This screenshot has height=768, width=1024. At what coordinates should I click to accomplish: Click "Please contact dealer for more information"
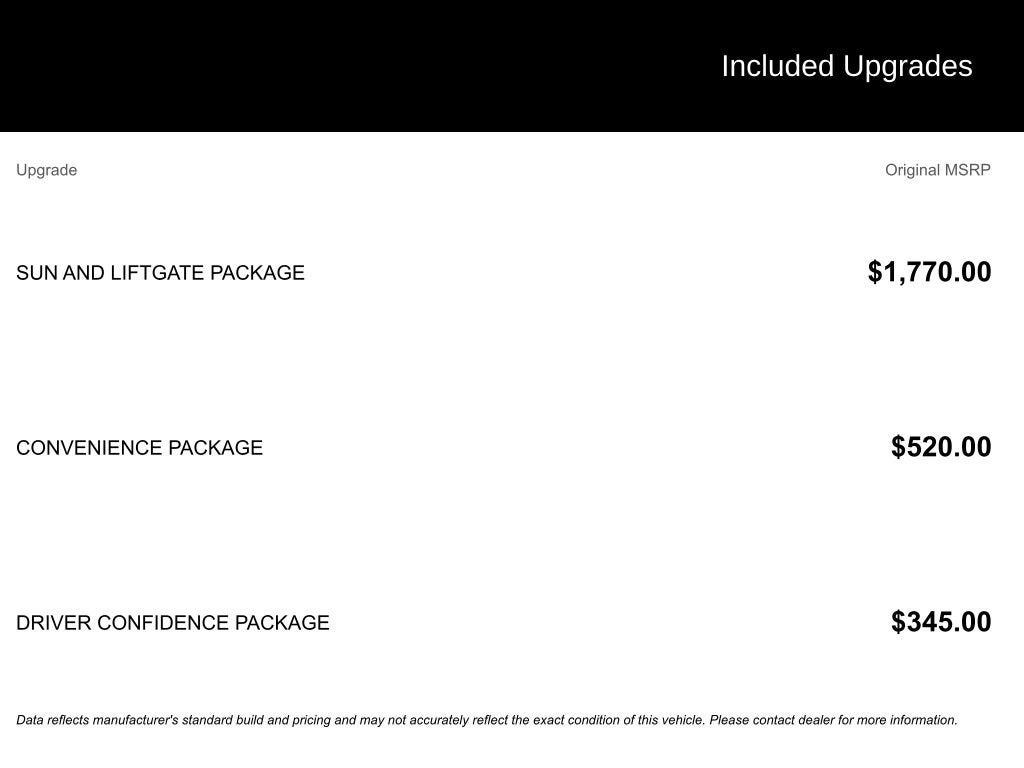tap(833, 720)
